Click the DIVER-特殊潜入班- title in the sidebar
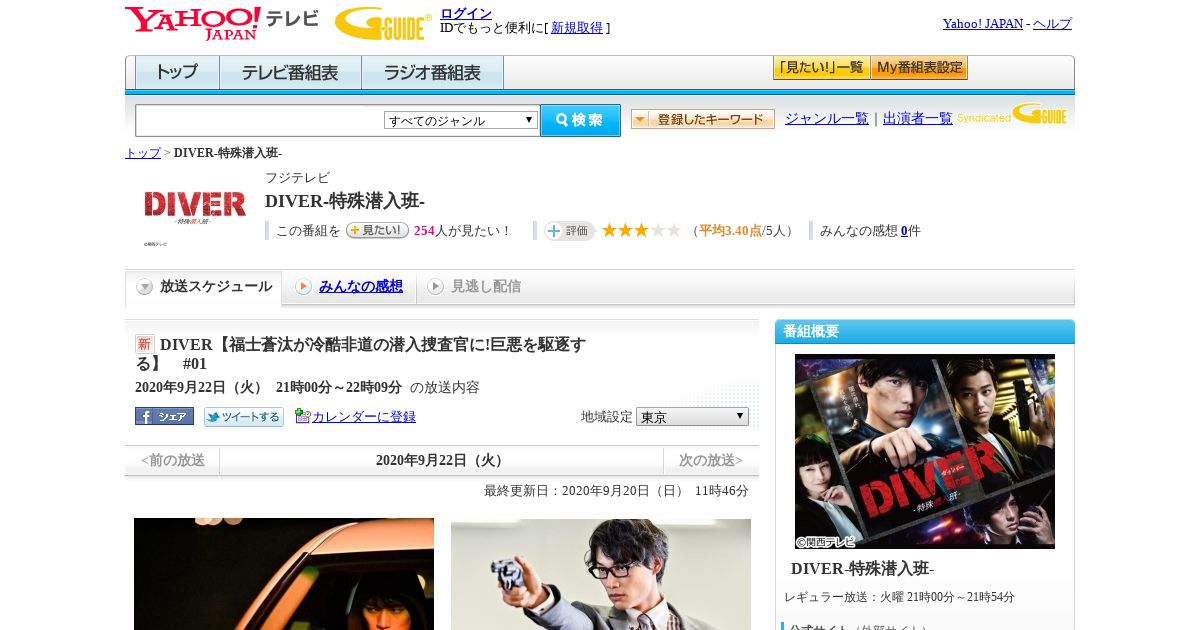 [862, 569]
